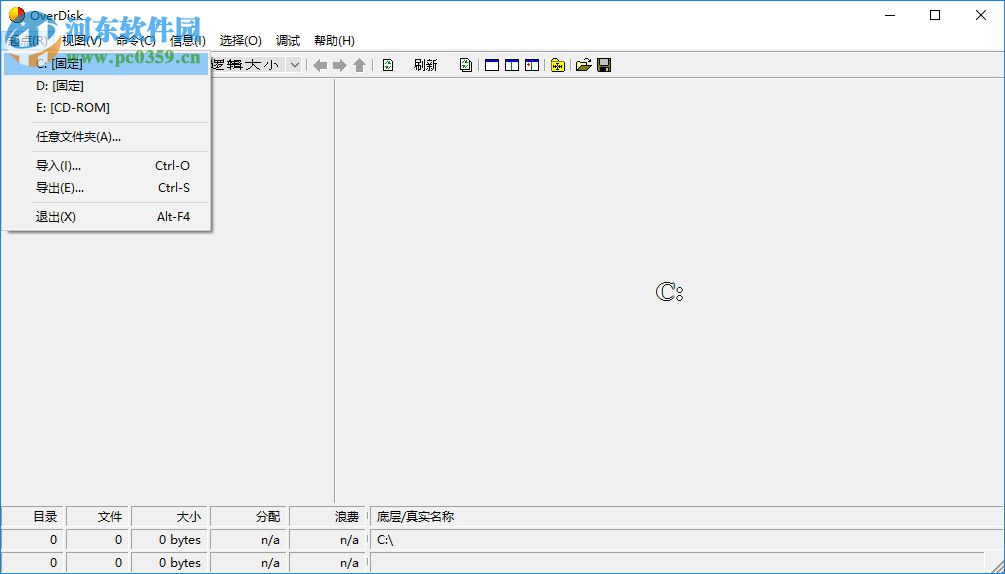Open the 调试 menu

point(288,41)
